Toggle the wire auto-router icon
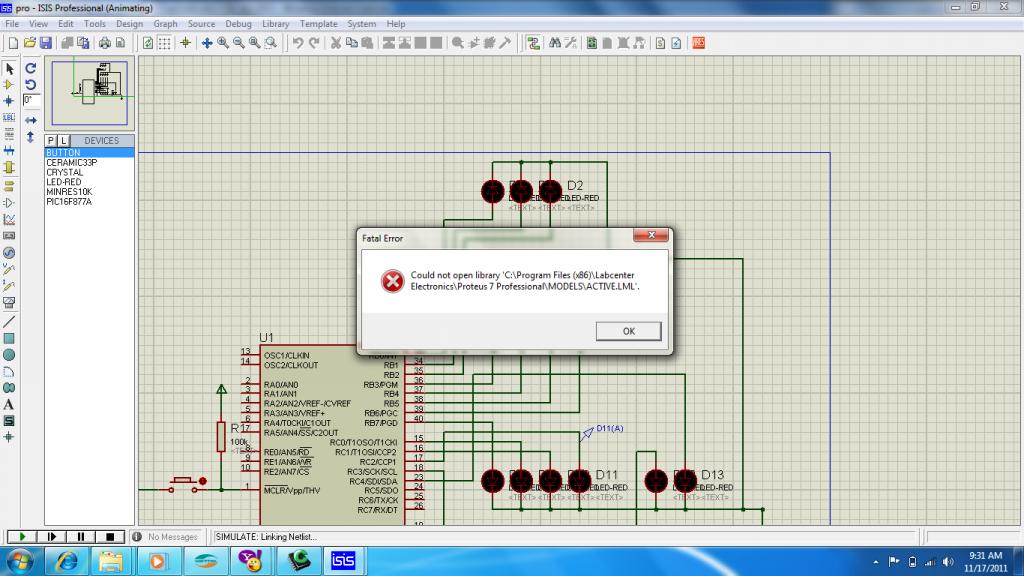Screen dimensions: 1024x576 pyautogui.click(x=534, y=43)
